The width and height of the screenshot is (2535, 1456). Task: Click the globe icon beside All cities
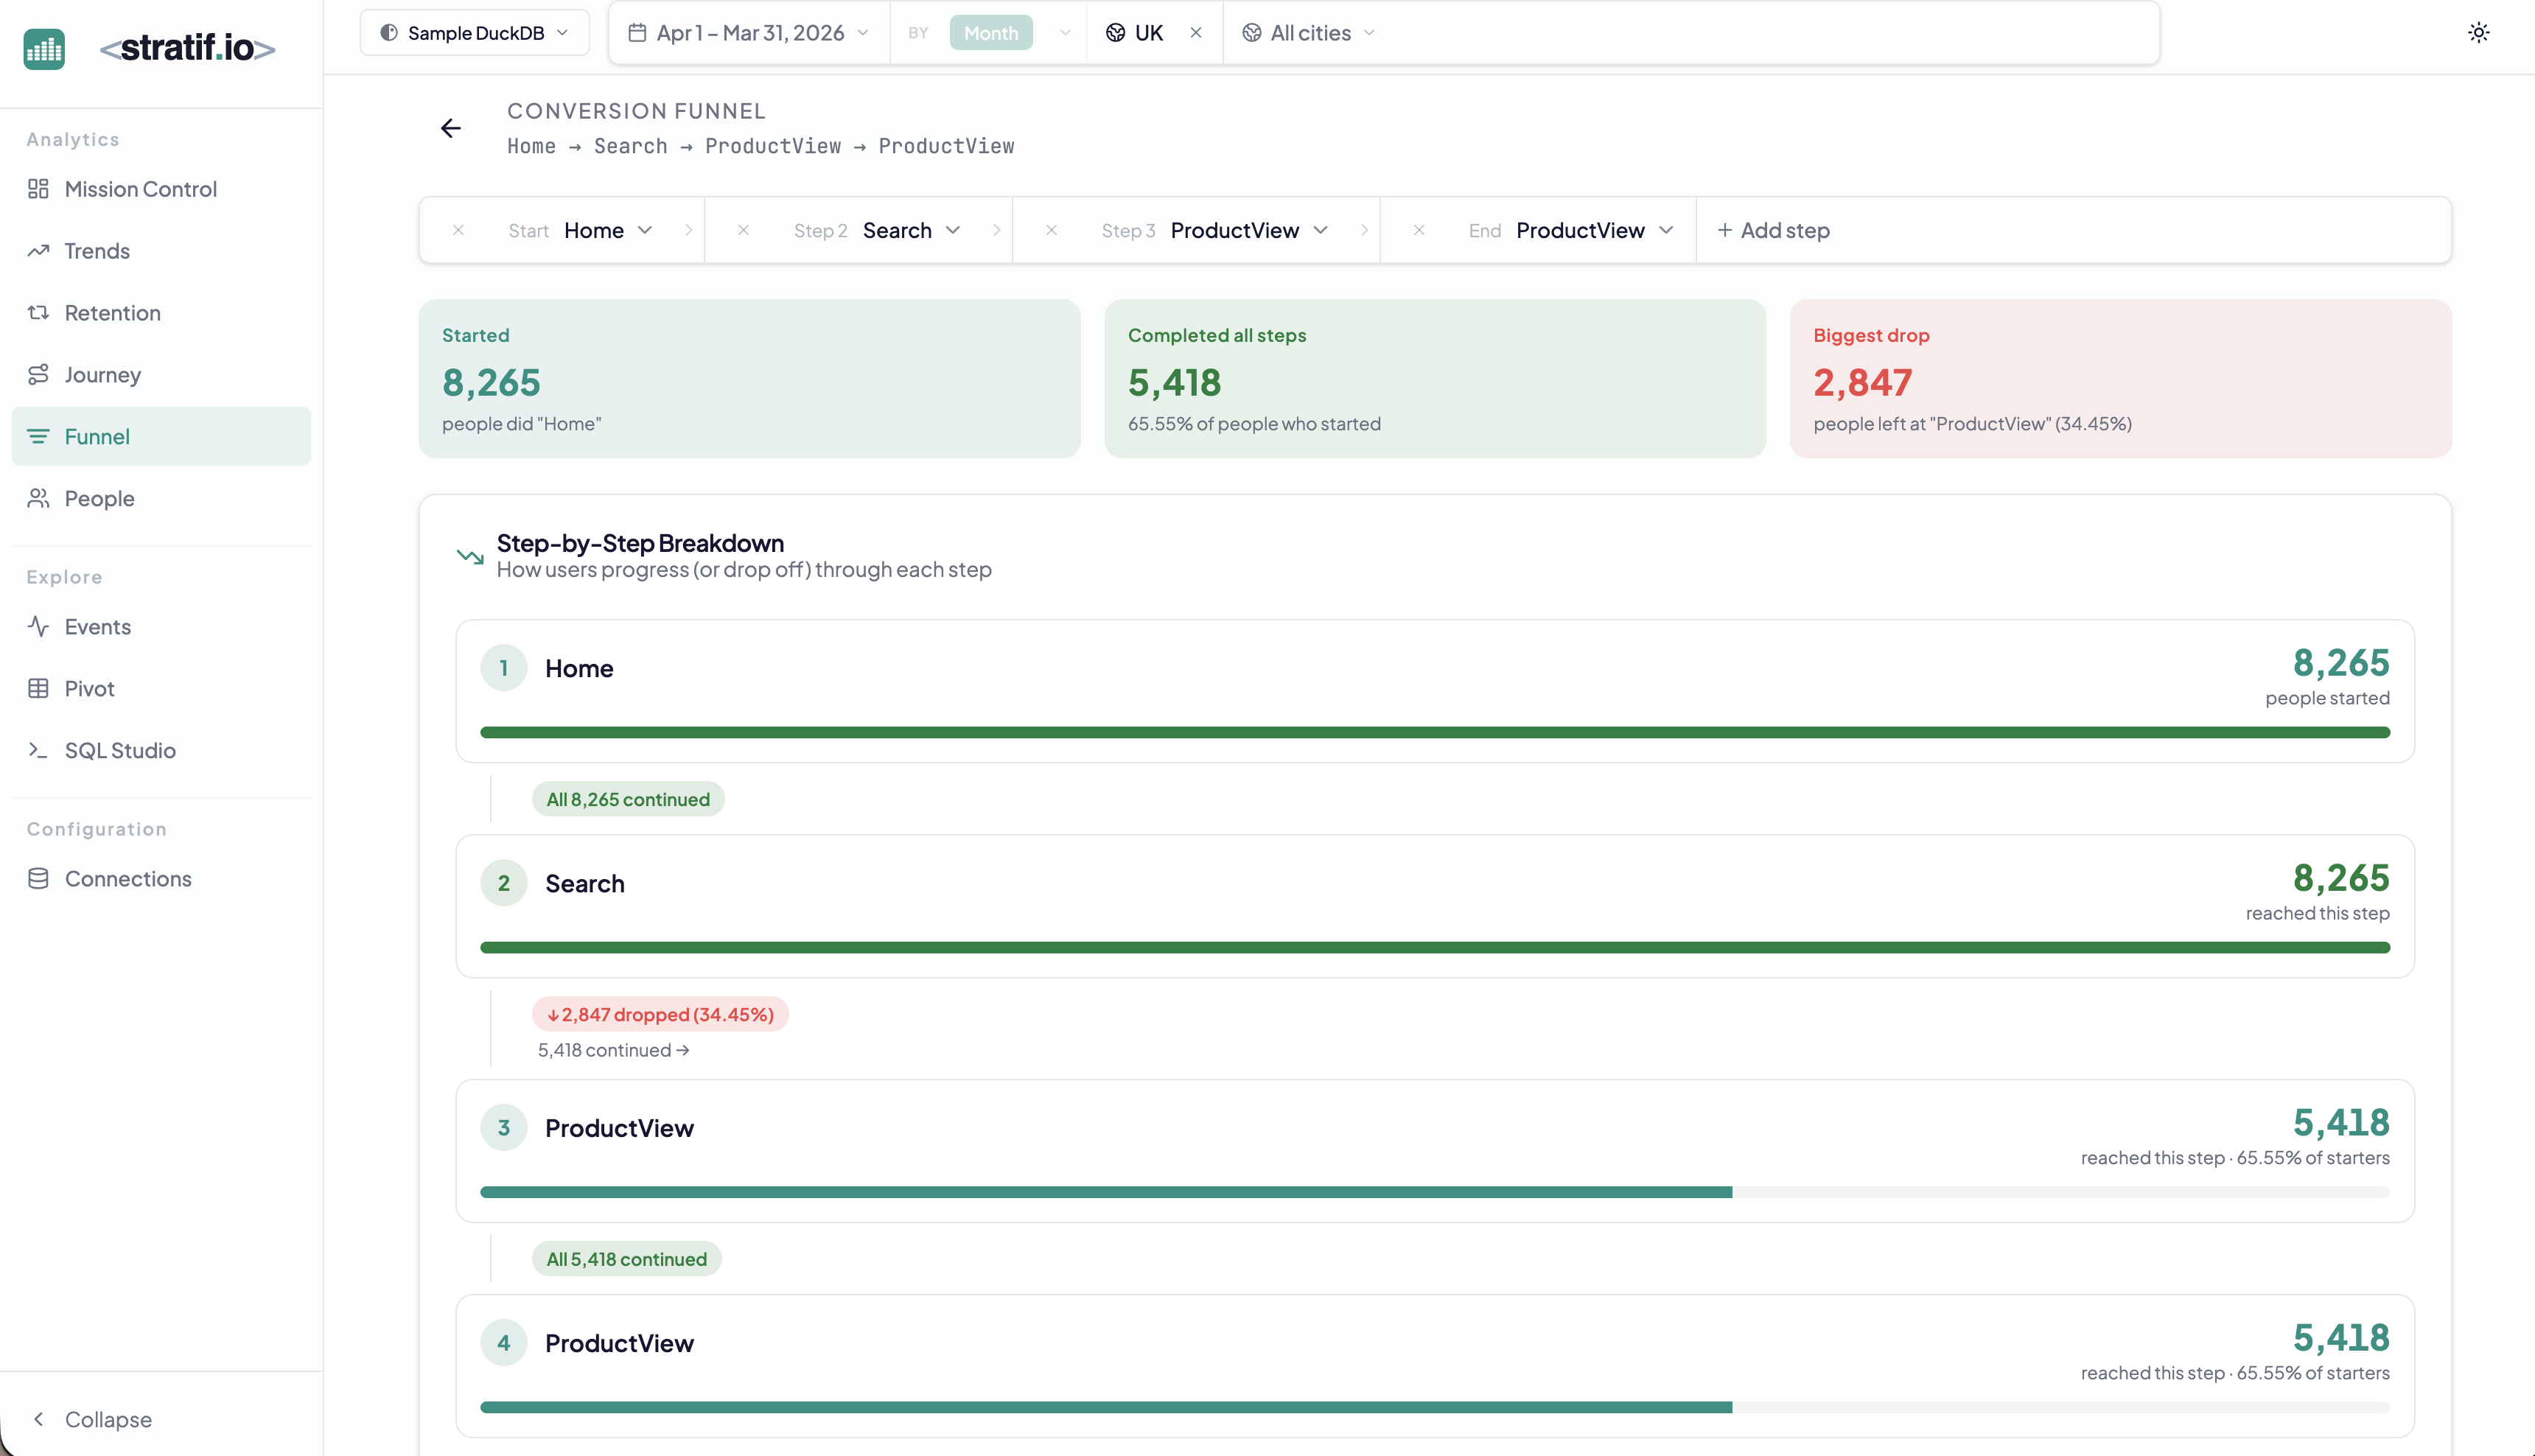1251,33
